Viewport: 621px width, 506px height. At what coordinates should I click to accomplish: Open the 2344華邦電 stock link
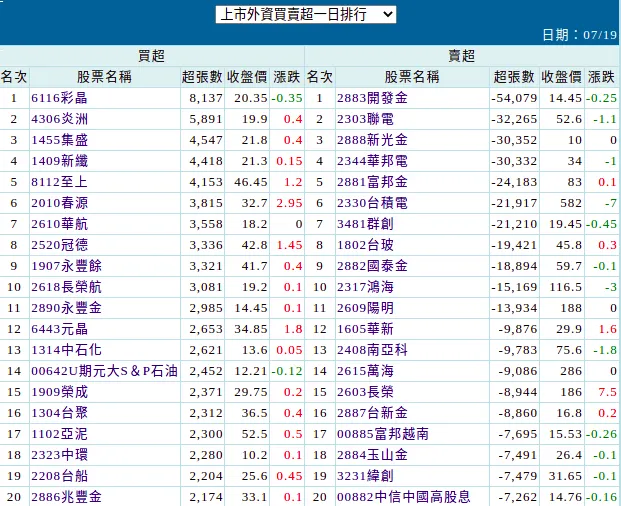(x=372, y=161)
